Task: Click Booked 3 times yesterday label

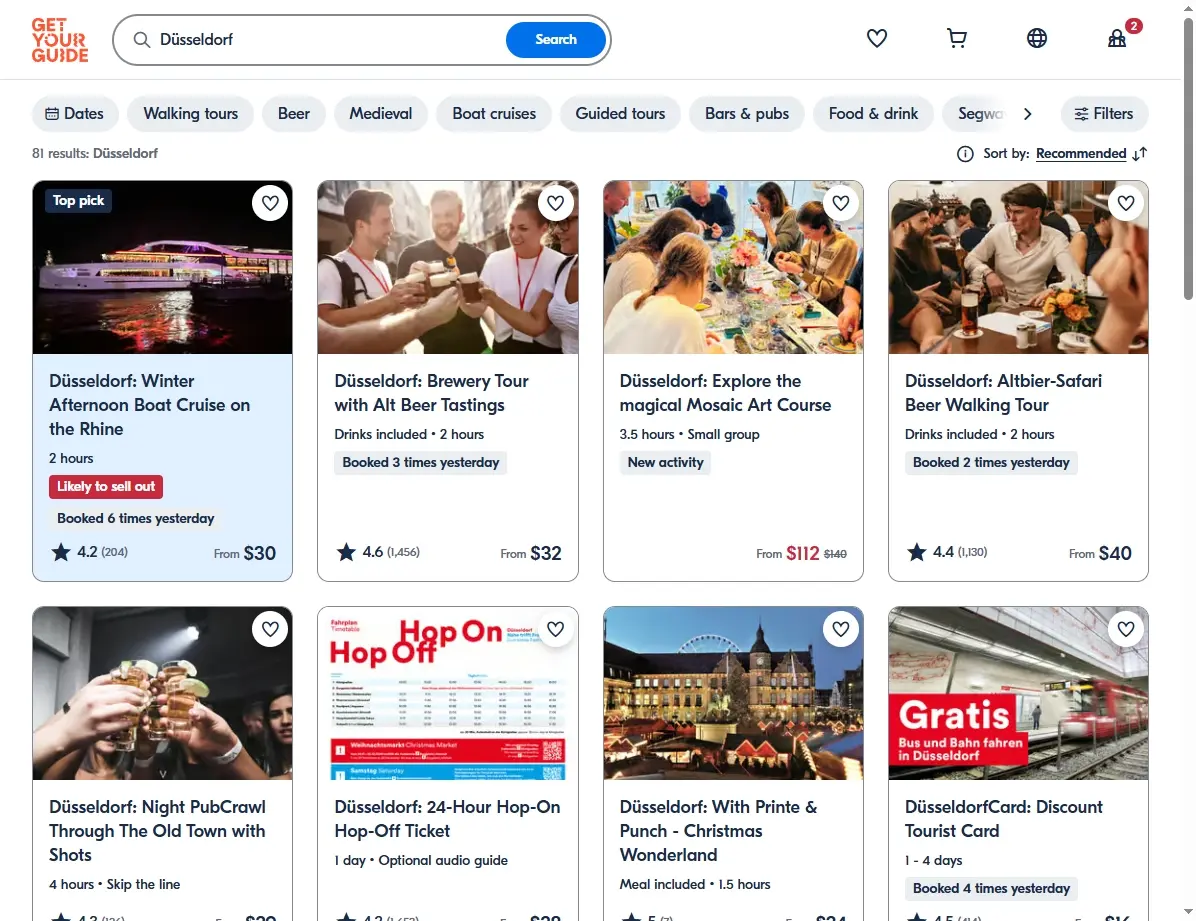Action: (x=421, y=462)
